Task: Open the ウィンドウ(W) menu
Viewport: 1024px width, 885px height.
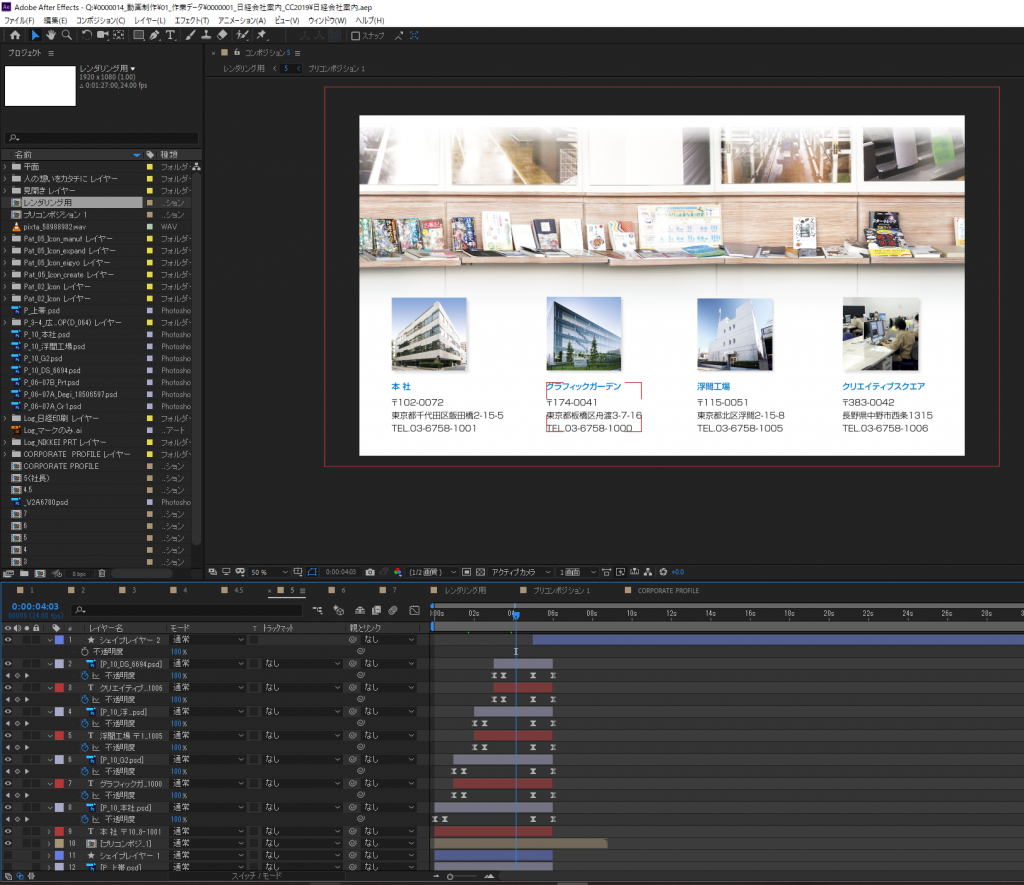Action: tap(327, 20)
